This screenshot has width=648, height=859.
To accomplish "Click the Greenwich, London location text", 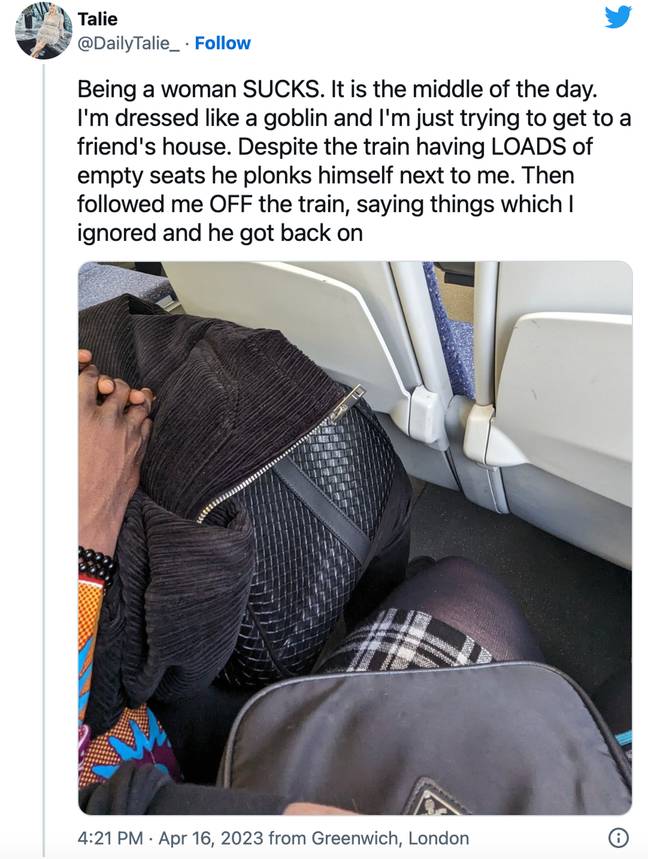I will coord(390,838).
